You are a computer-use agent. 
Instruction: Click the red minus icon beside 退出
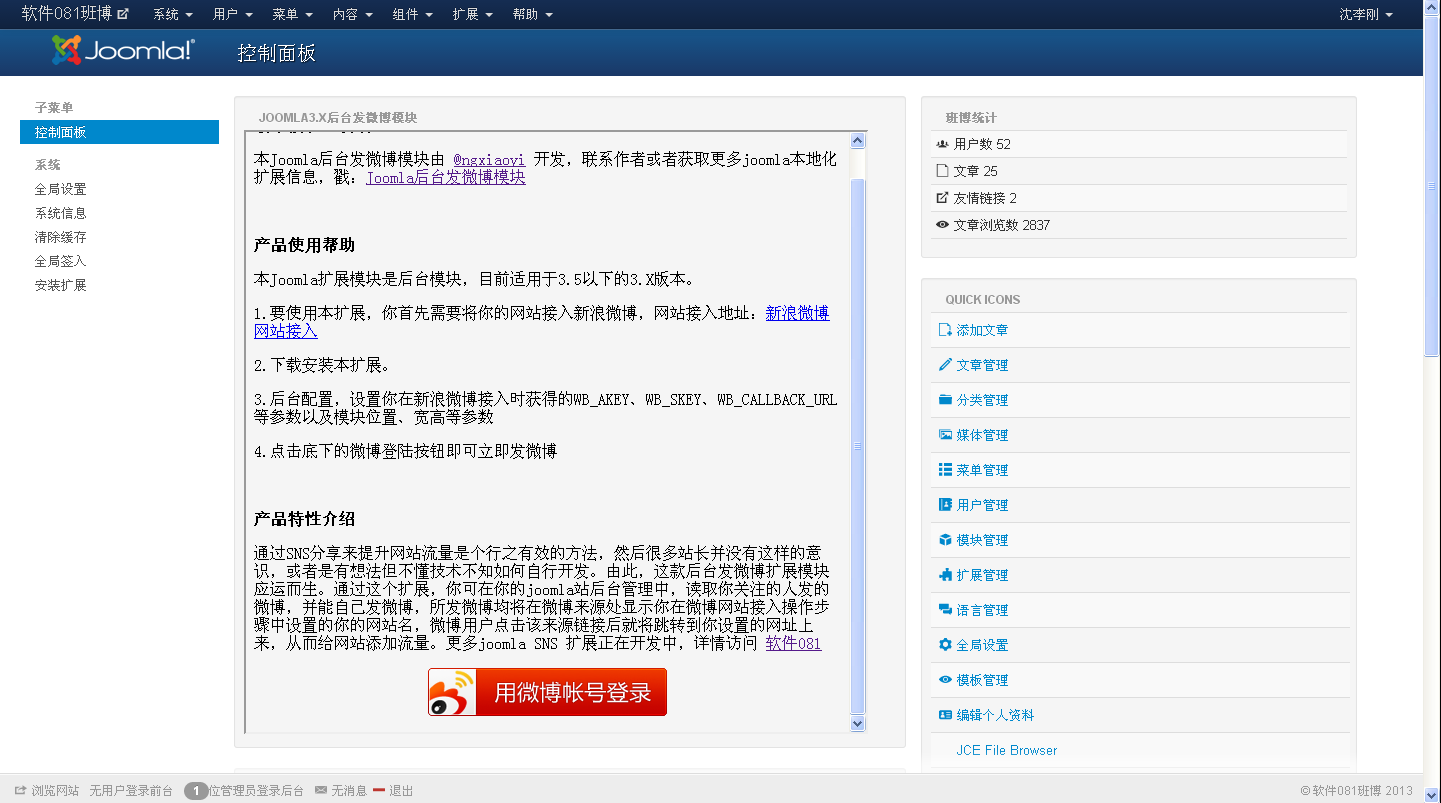coord(379,790)
